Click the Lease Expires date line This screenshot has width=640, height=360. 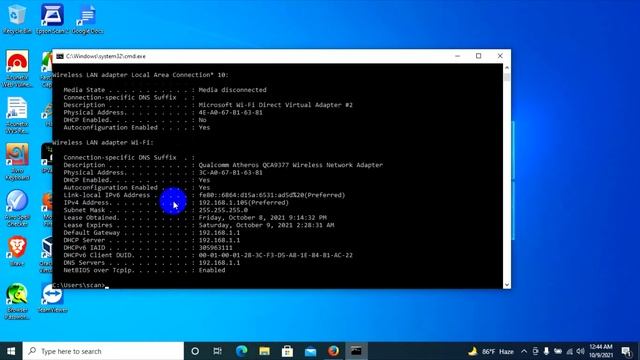coord(199,225)
